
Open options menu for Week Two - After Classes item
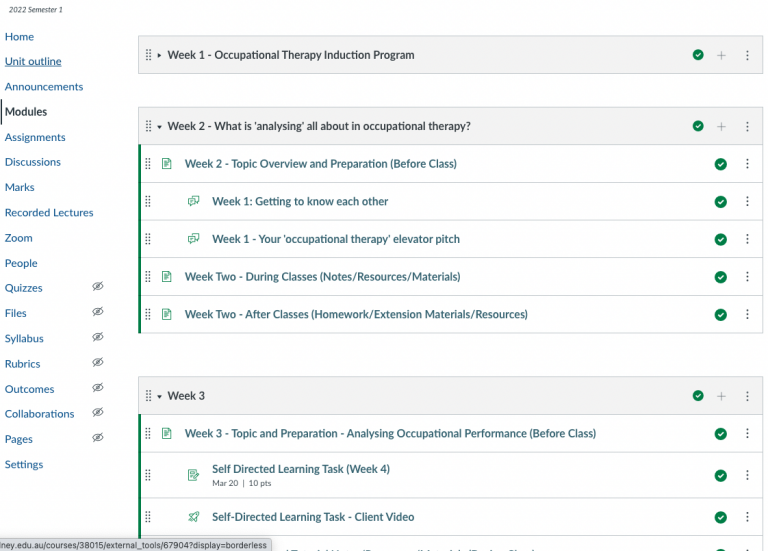[x=747, y=315]
